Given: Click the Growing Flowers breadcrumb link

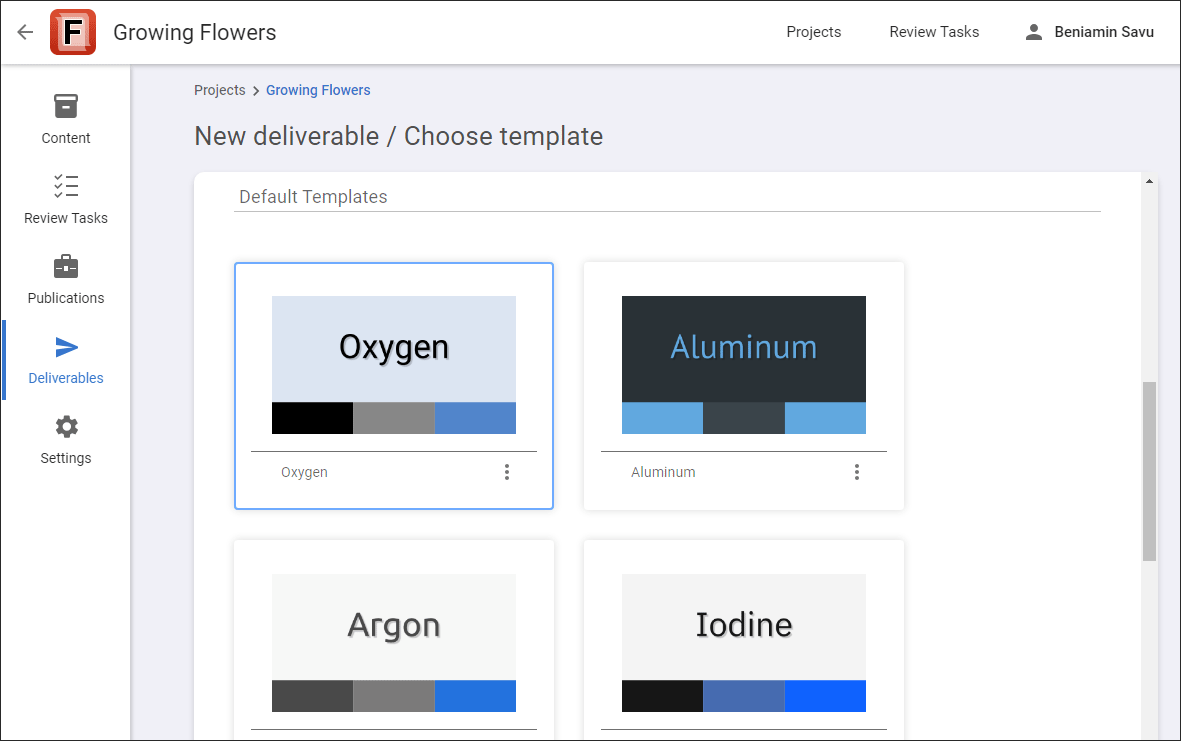Looking at the screenshot, I should tap(318, 90).
